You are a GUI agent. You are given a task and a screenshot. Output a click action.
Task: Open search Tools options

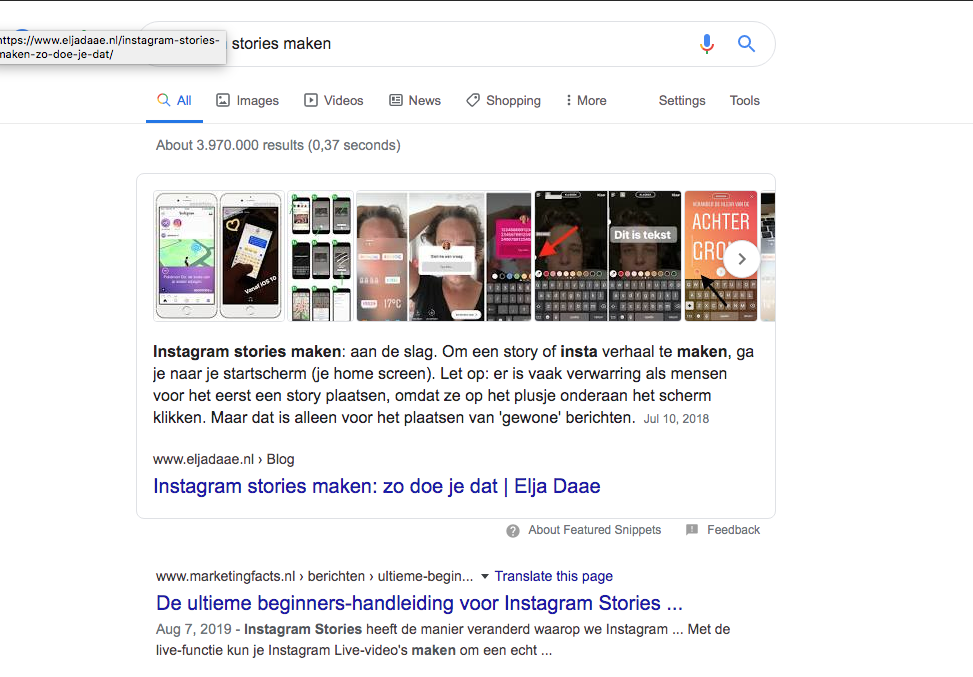[745, 101]
